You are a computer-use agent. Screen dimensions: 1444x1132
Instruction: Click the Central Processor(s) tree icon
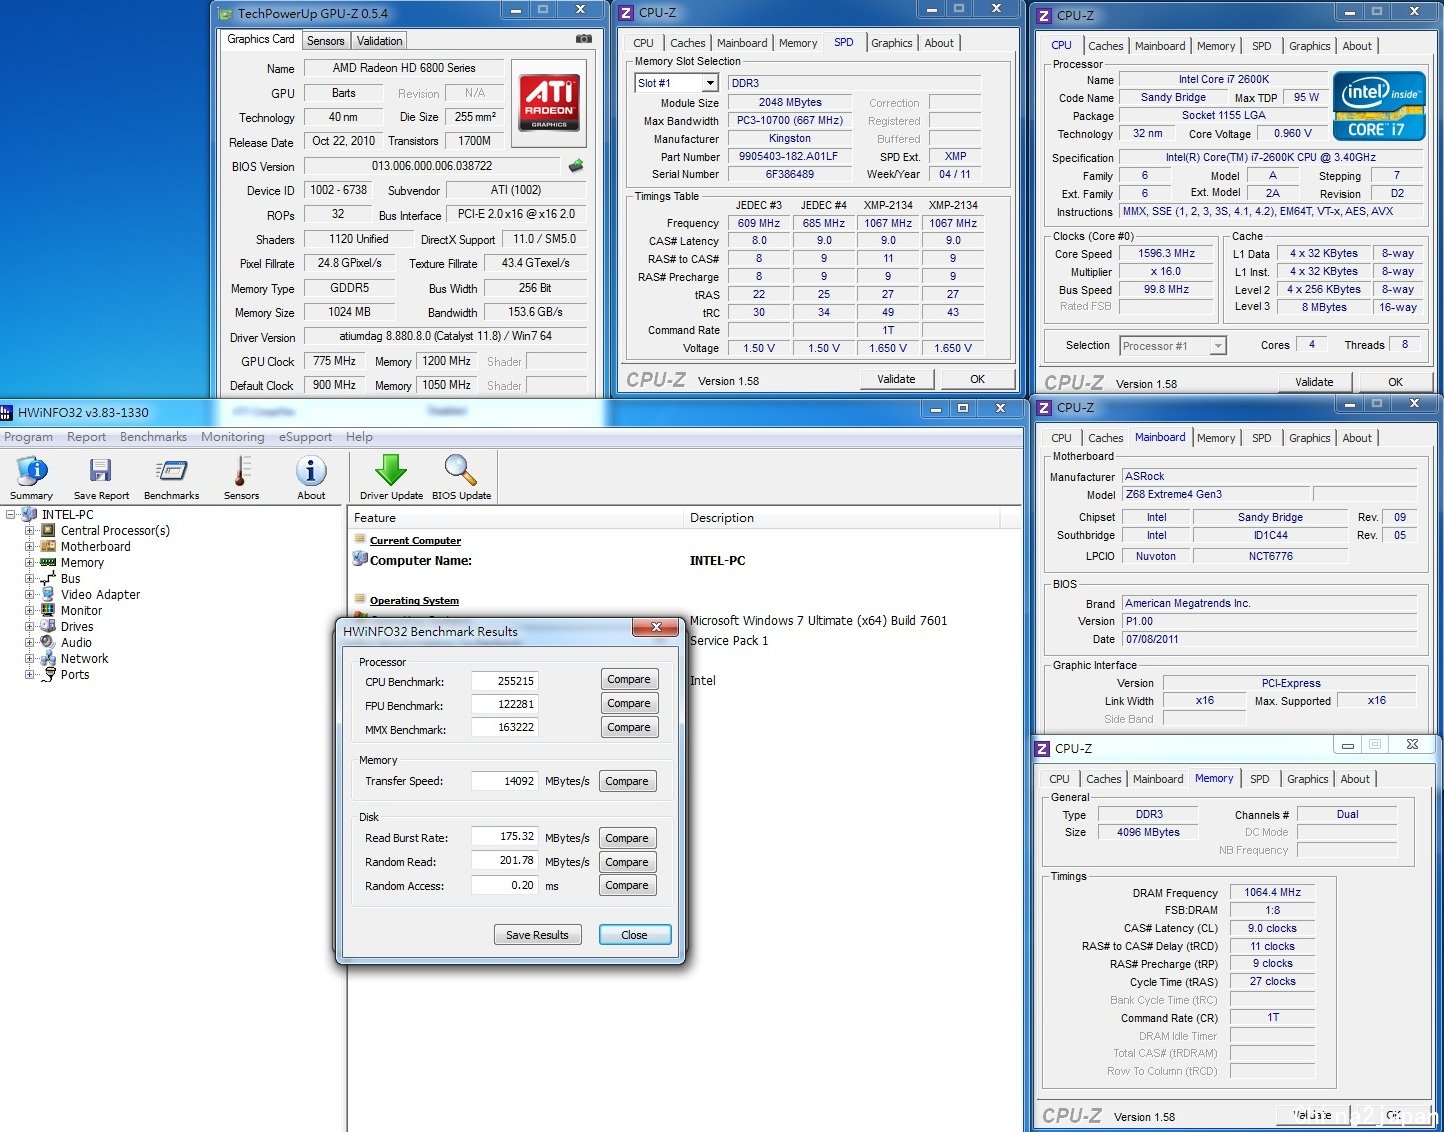(48, 530)
